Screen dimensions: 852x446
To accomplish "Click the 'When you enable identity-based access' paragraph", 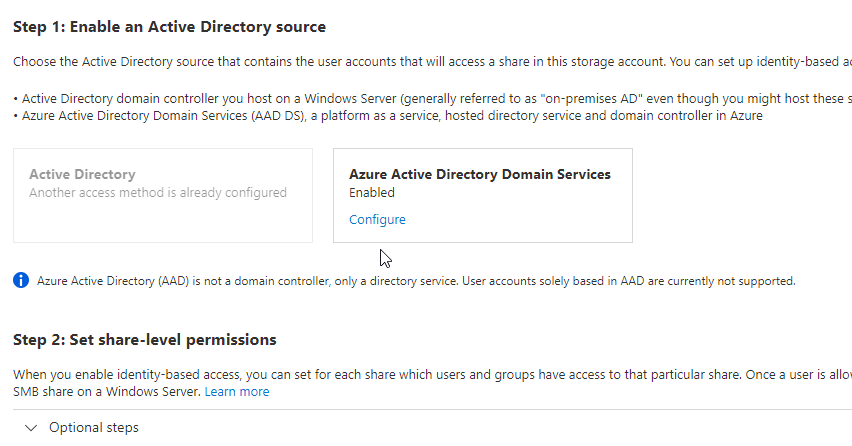I will tap(433, 383).
